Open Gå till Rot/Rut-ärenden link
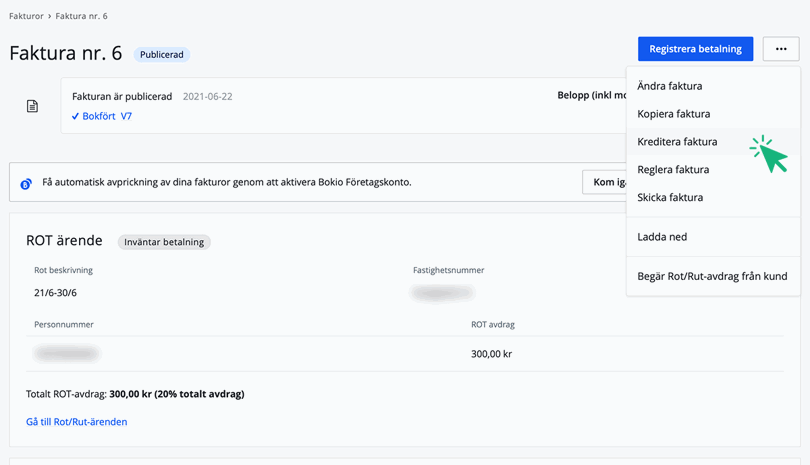The height and width of the screenshot is (465, 810). point(76,422)
